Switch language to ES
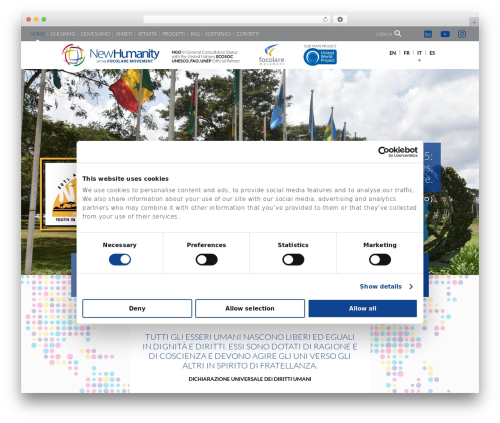 (x=432, y=53)
